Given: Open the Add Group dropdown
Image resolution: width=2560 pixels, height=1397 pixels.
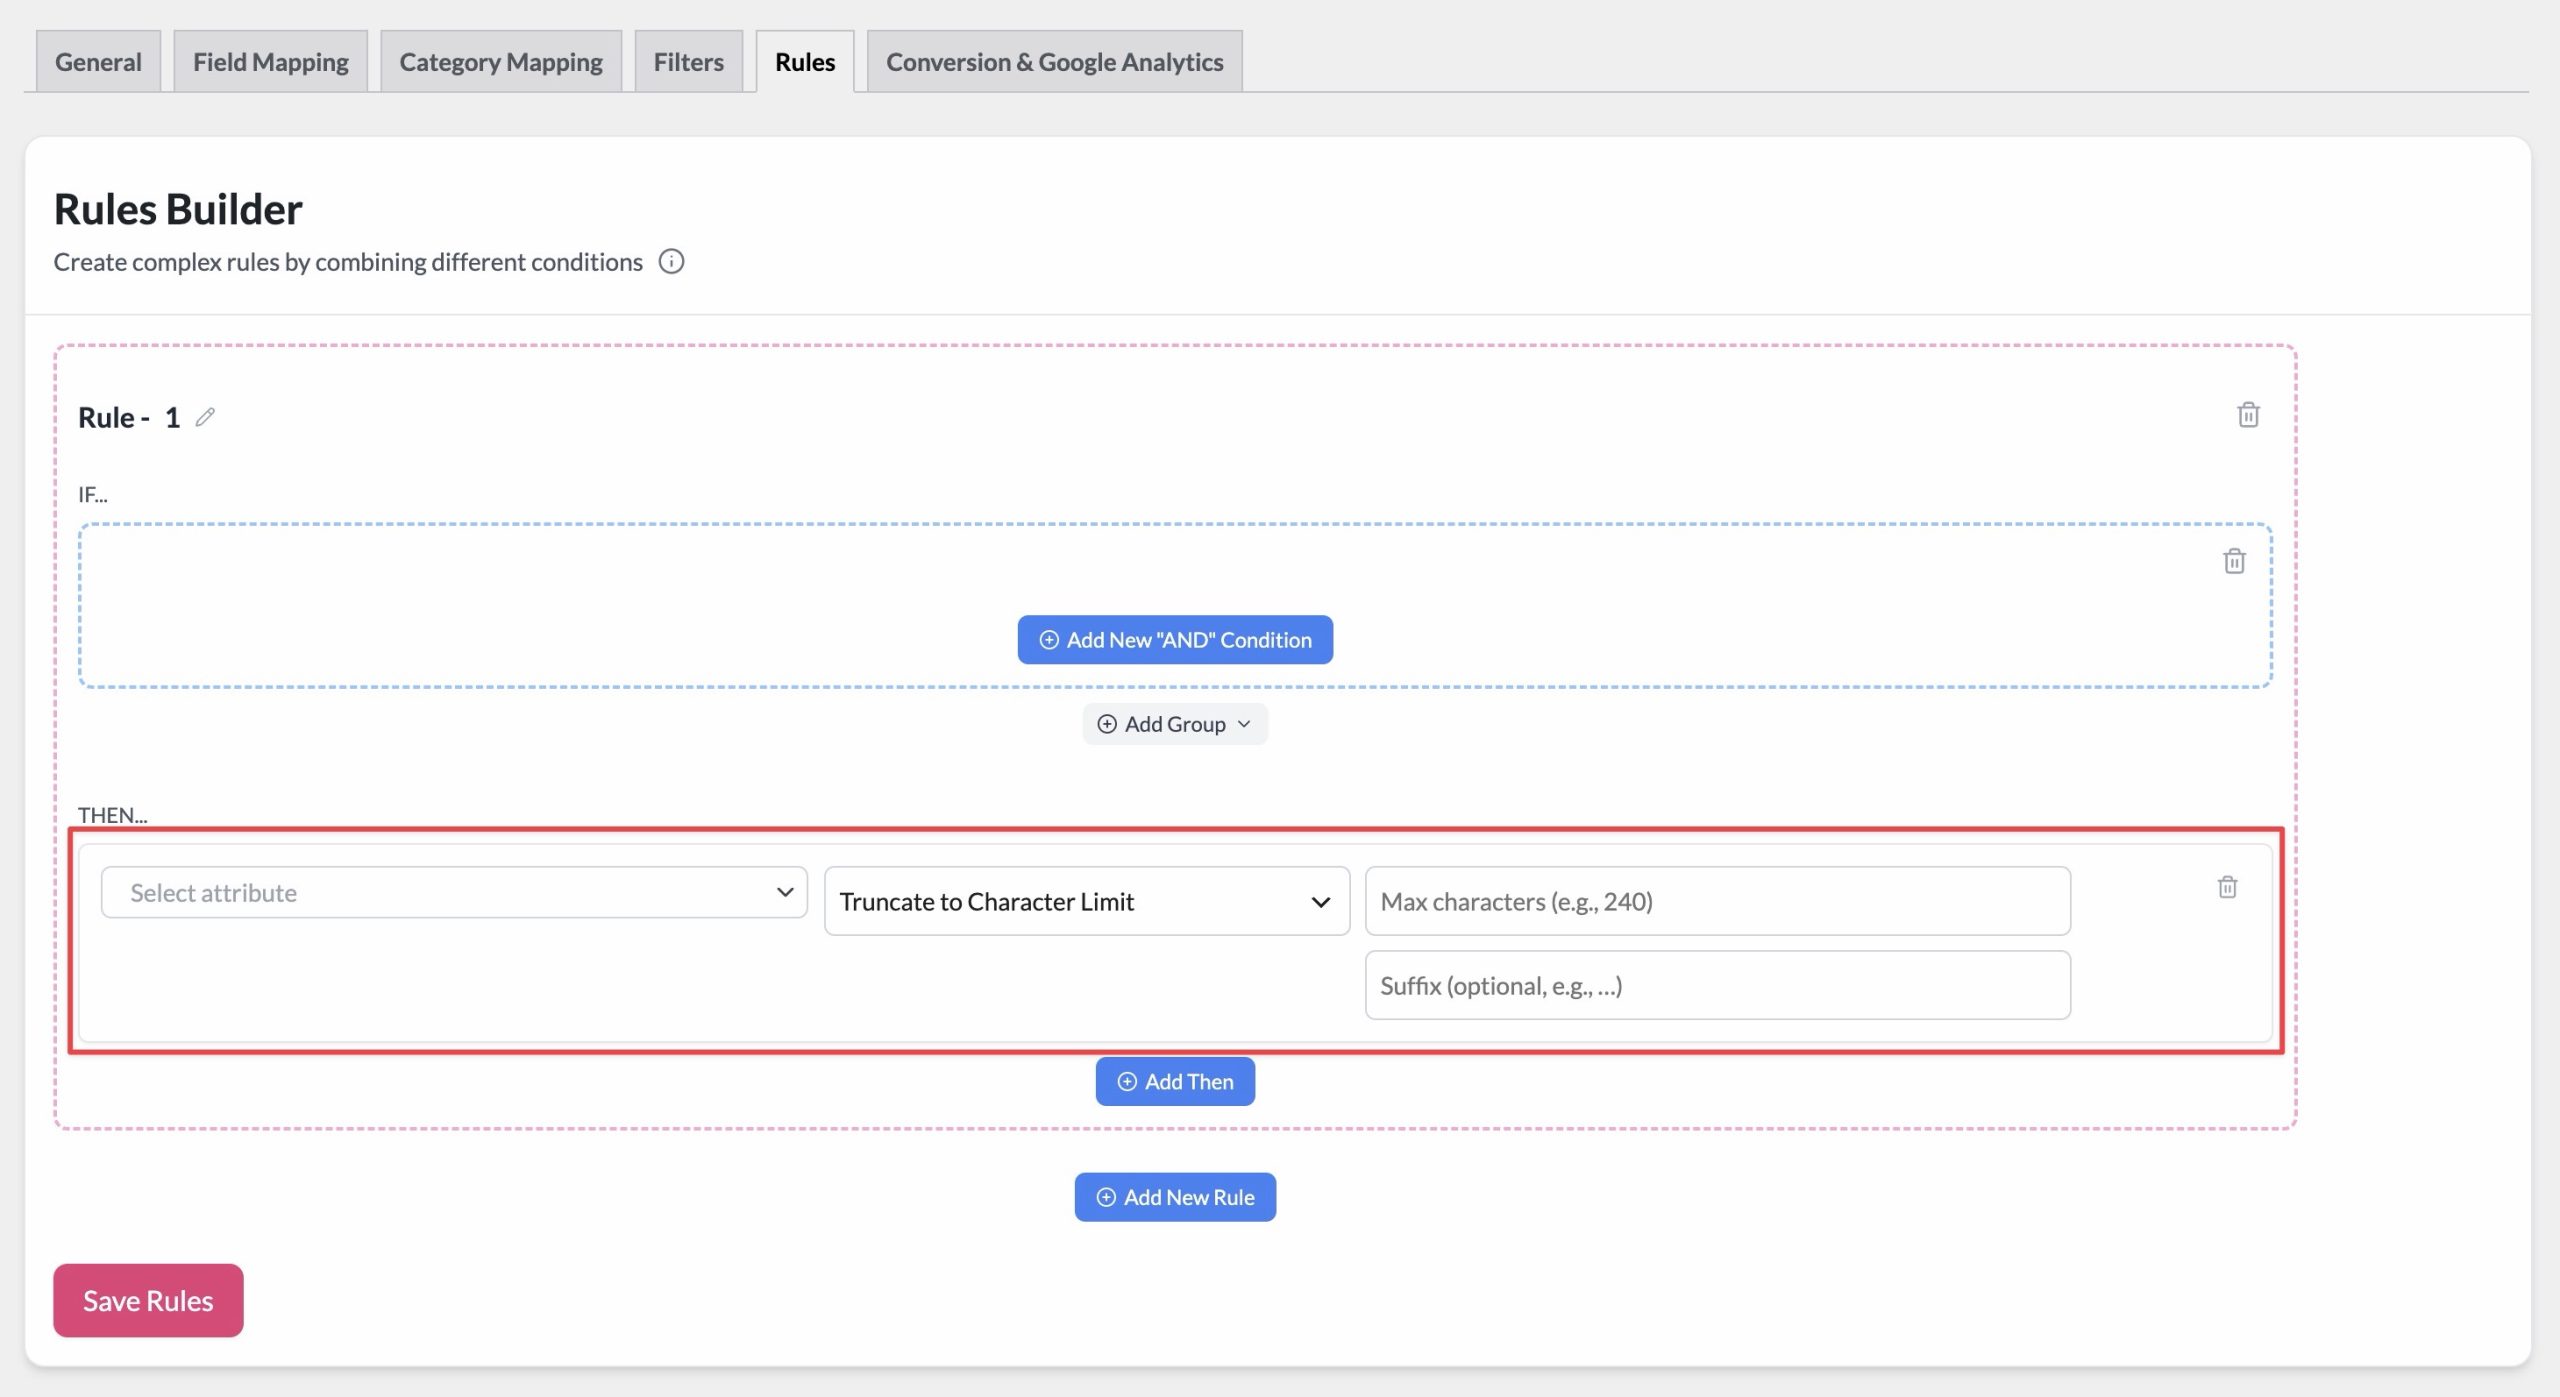Looking at the screenshot, I should [1175, 724].
